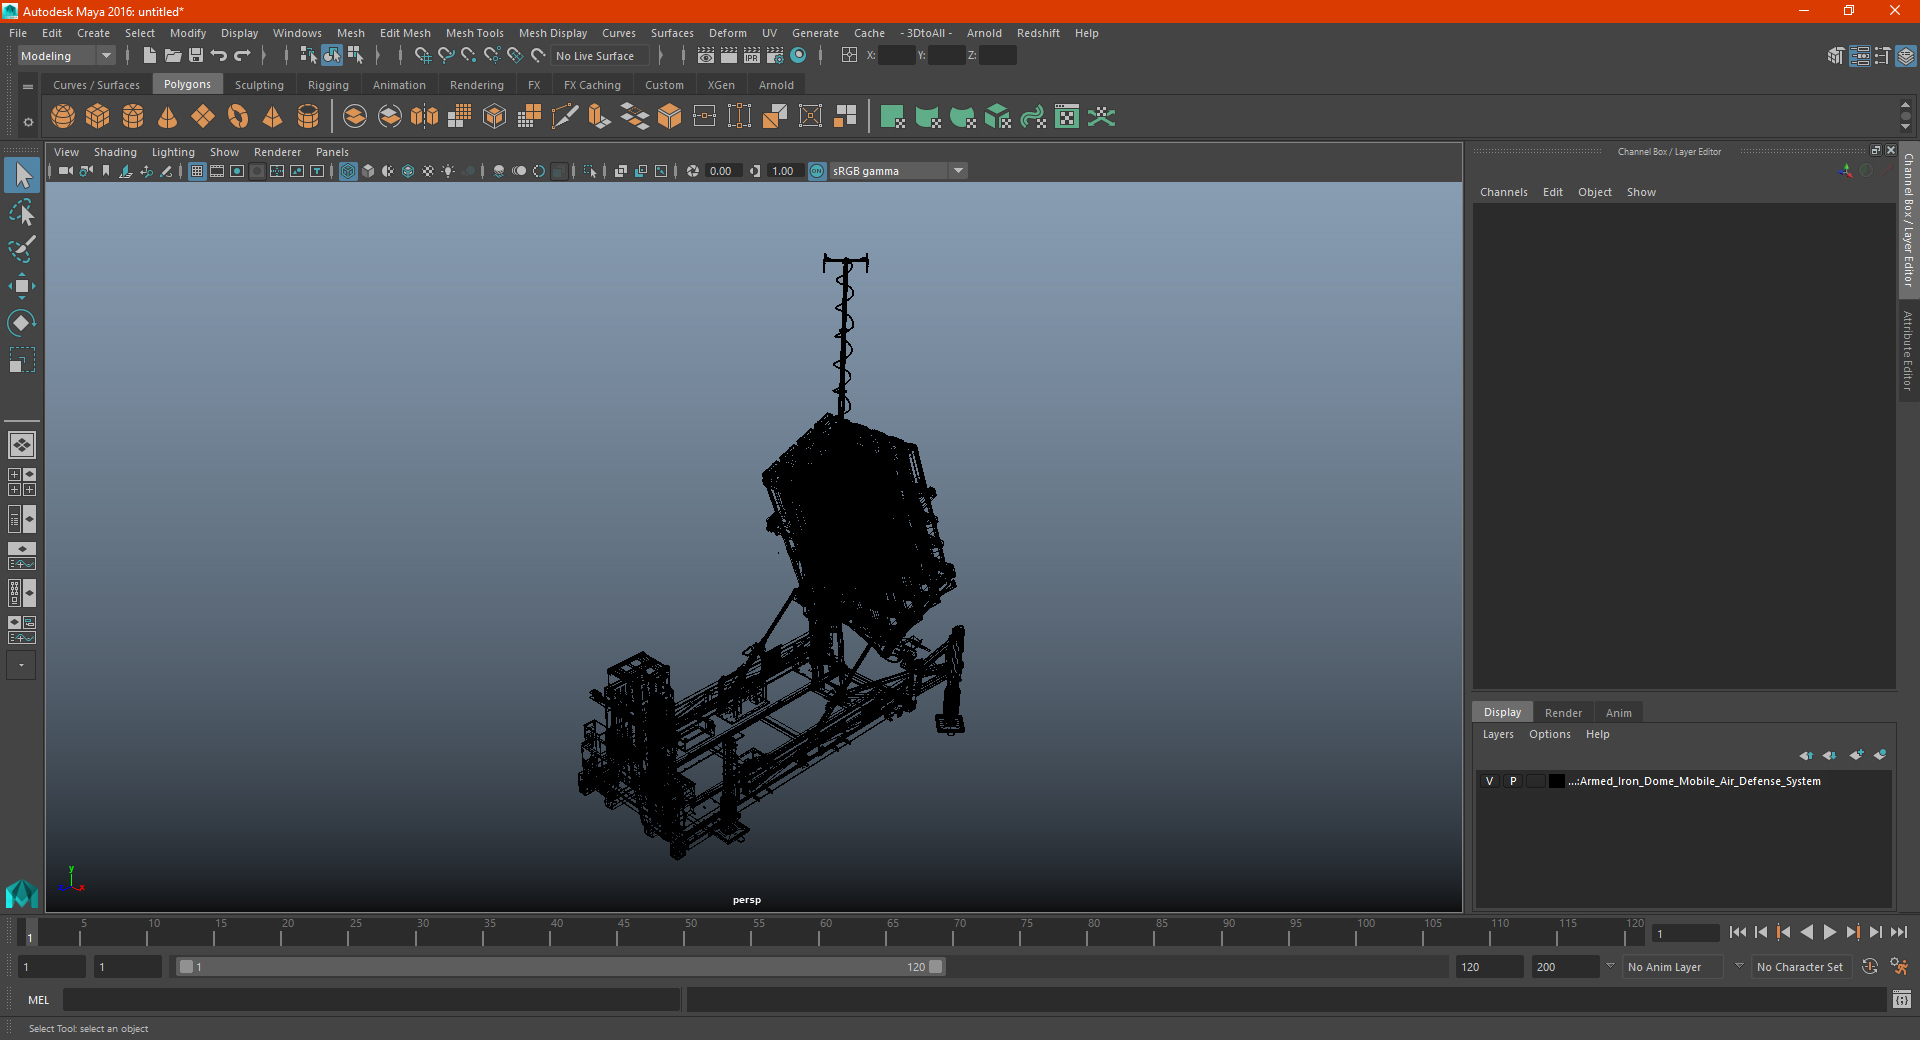This screenshot has width=1920, height=1040.
Task: Open the shelf tabs list menu
Action: tap(28, 87)
